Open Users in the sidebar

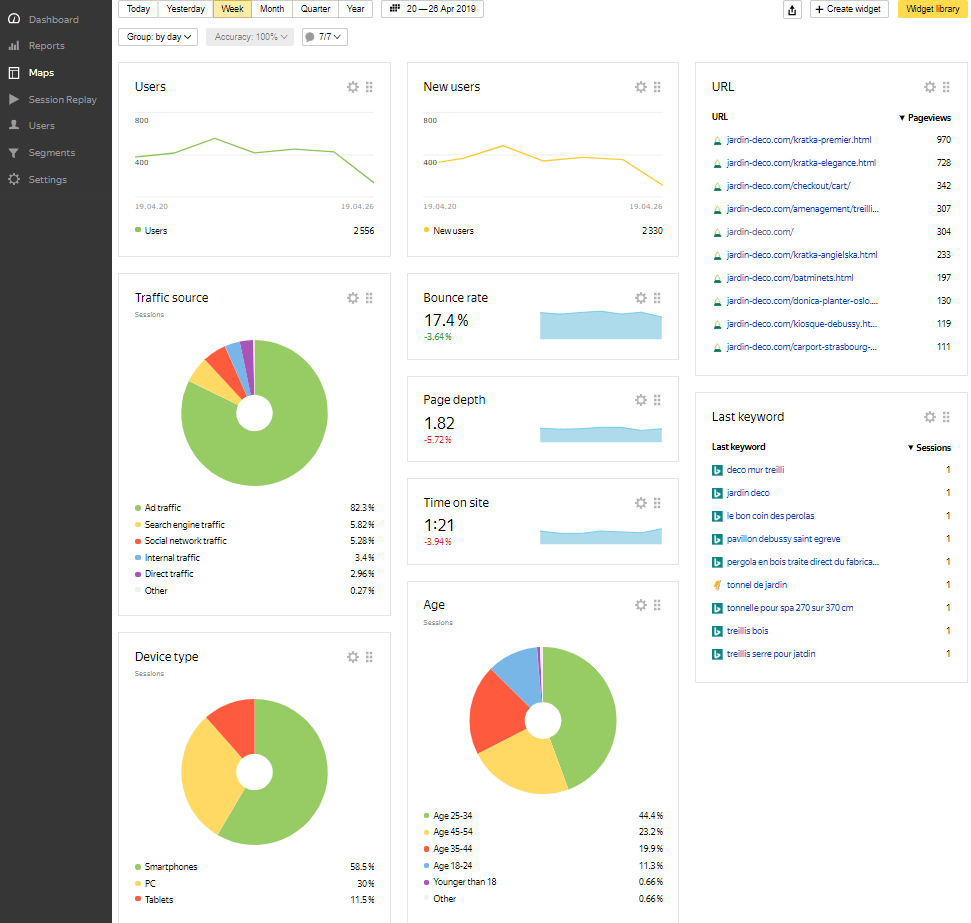(41, 126)
